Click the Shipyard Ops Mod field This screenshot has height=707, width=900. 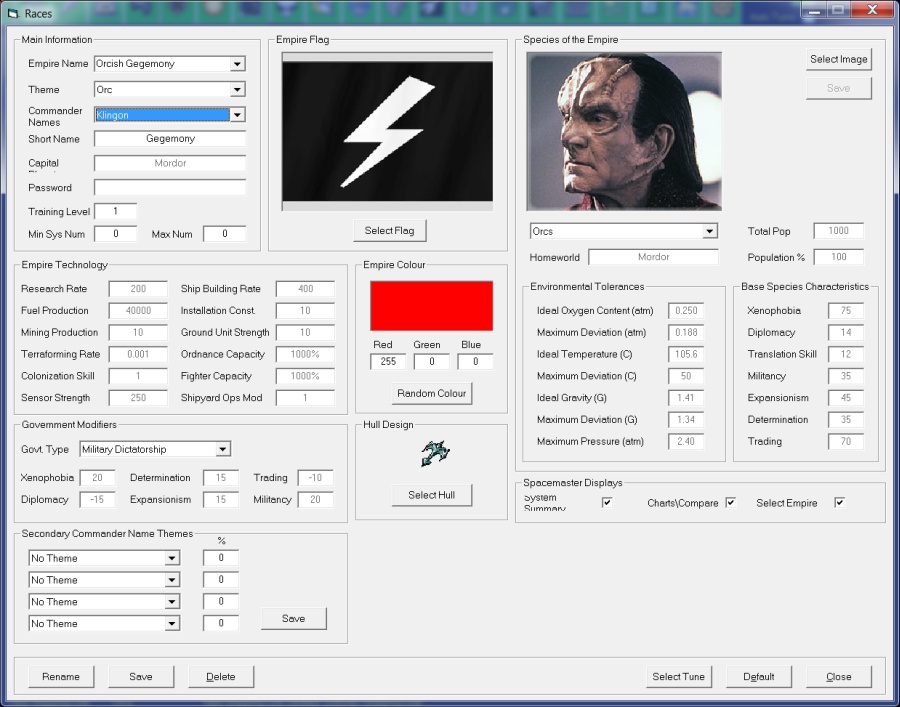(x=305, y=398)
